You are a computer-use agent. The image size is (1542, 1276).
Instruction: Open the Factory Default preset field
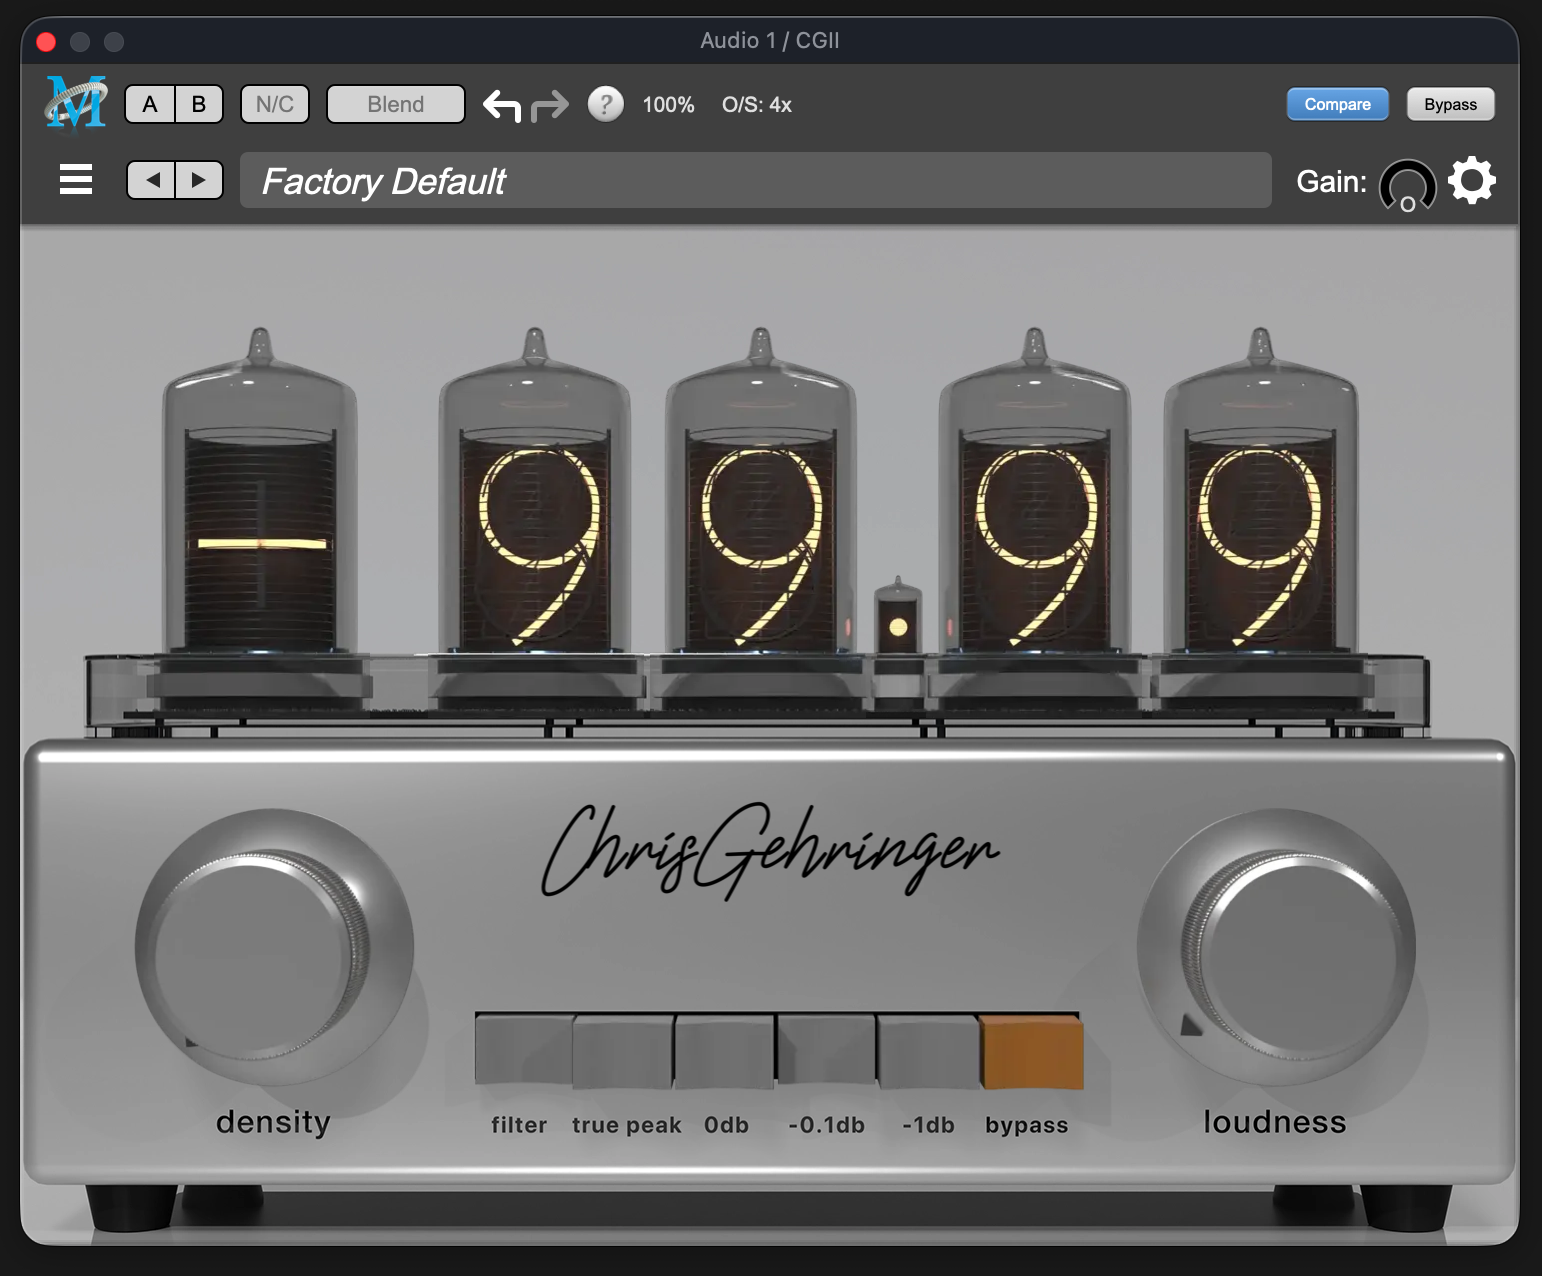pyautogui.click(x=755, y=181)
